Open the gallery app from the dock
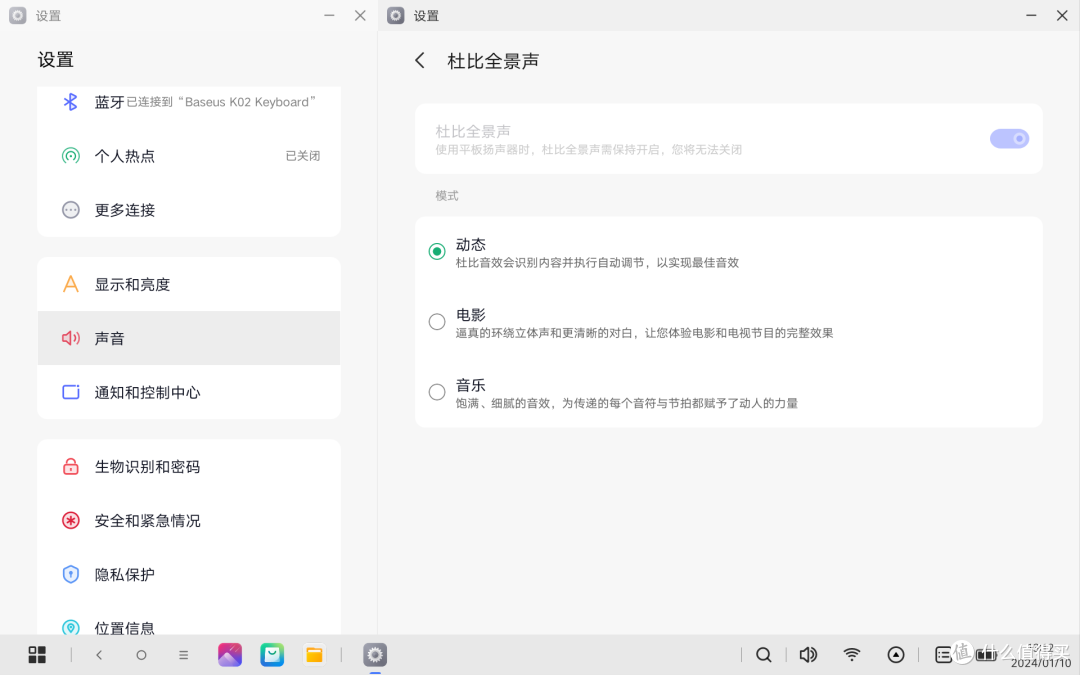 (x=229, y=654)
